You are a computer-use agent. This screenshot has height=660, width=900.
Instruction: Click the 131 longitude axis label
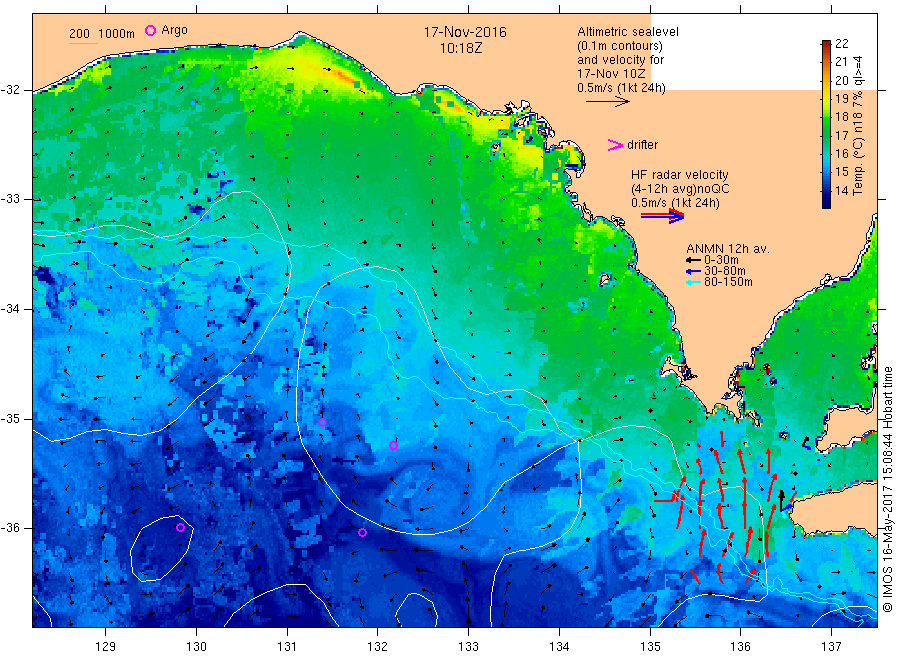point(287,647)
